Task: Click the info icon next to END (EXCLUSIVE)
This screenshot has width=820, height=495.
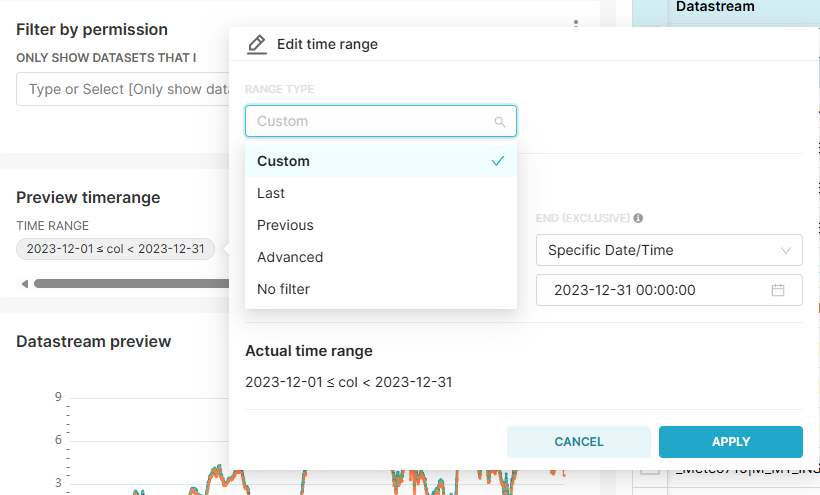Action: tap(638, 218)
